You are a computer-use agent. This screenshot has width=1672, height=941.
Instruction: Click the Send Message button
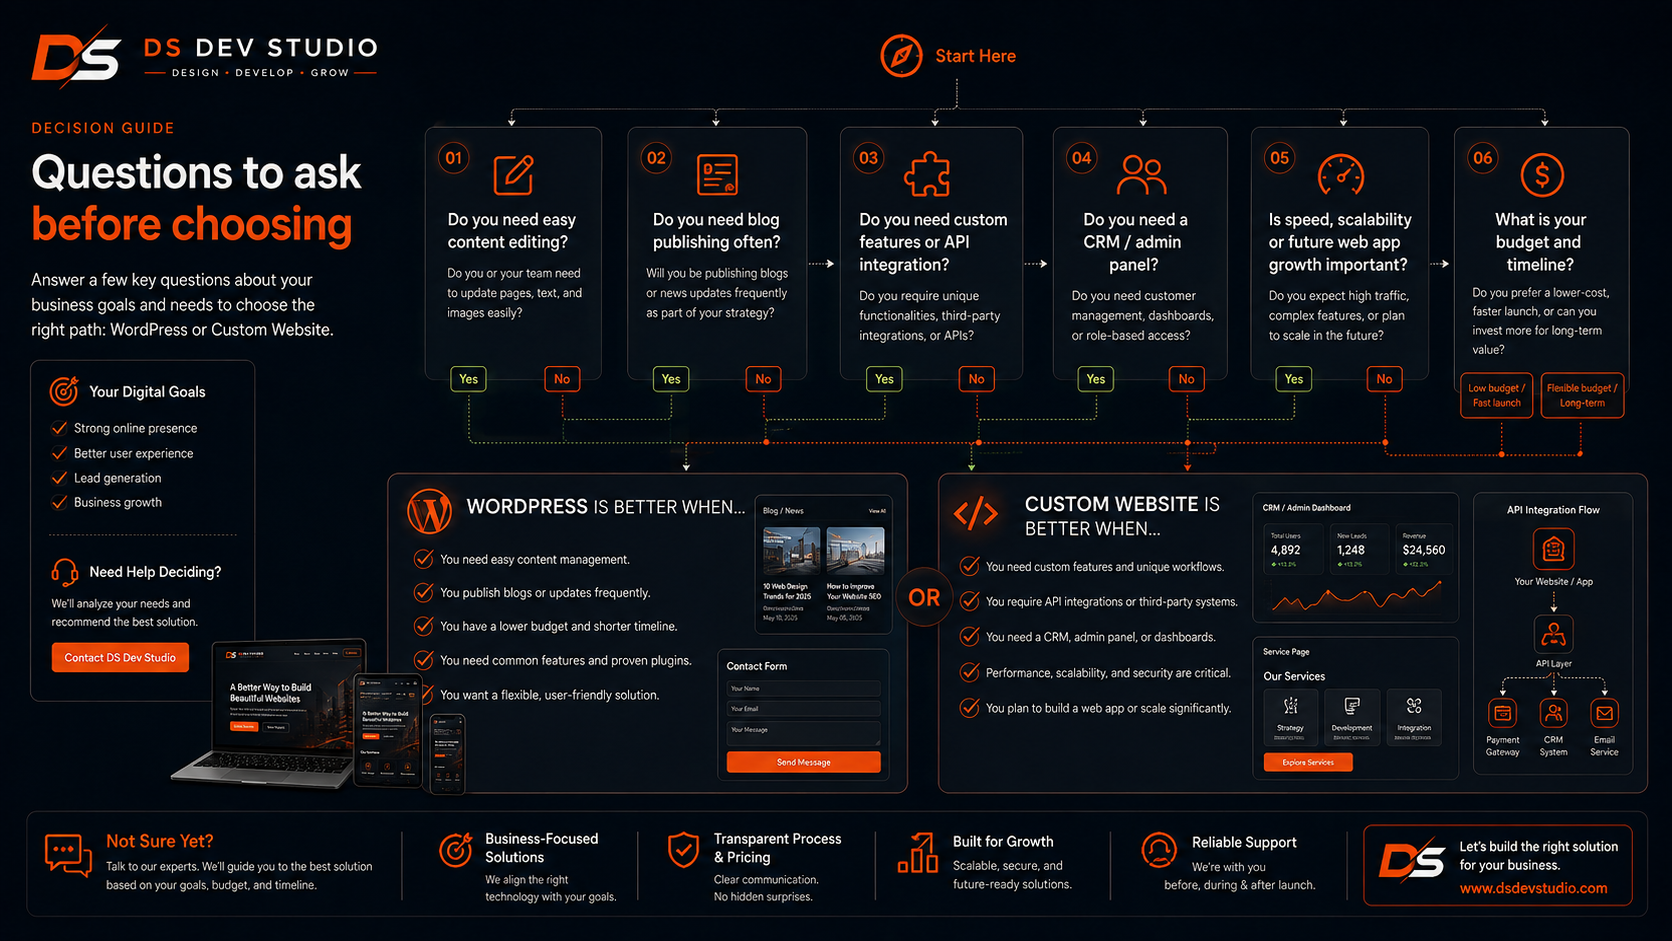tap(804, 762)
